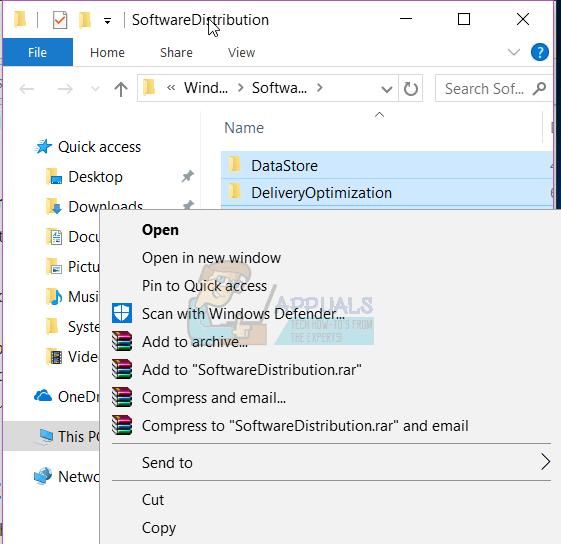
Task: Open System folder in navigation pane
Action: click(83, 327)
